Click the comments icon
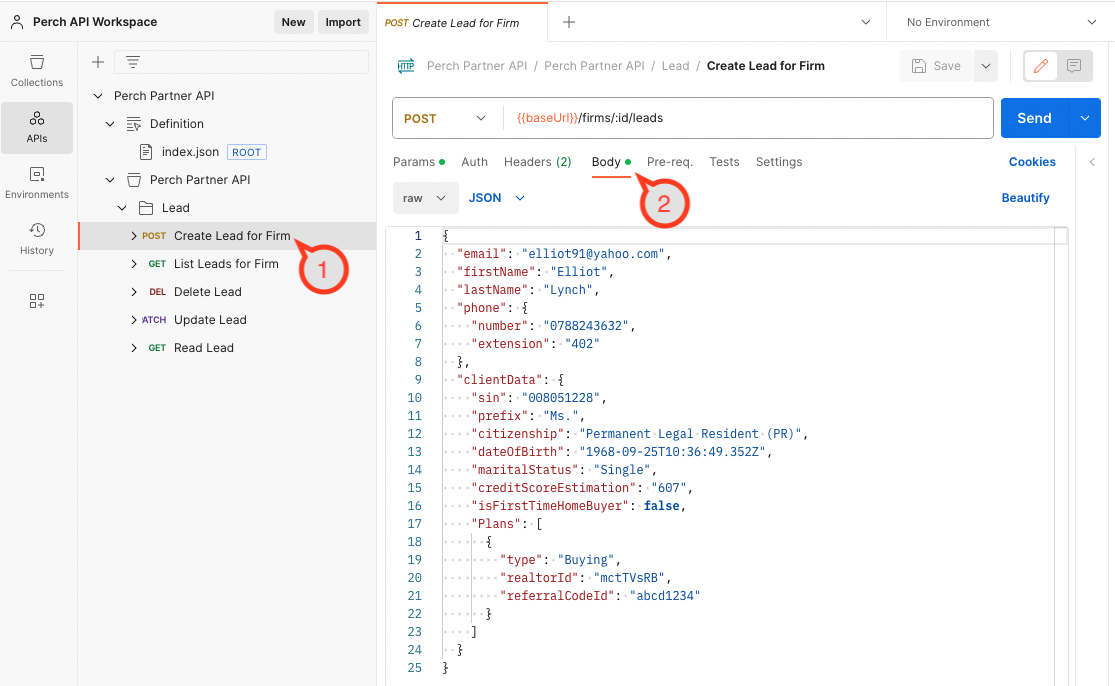1115x686 pixels. click(1074, 66)
